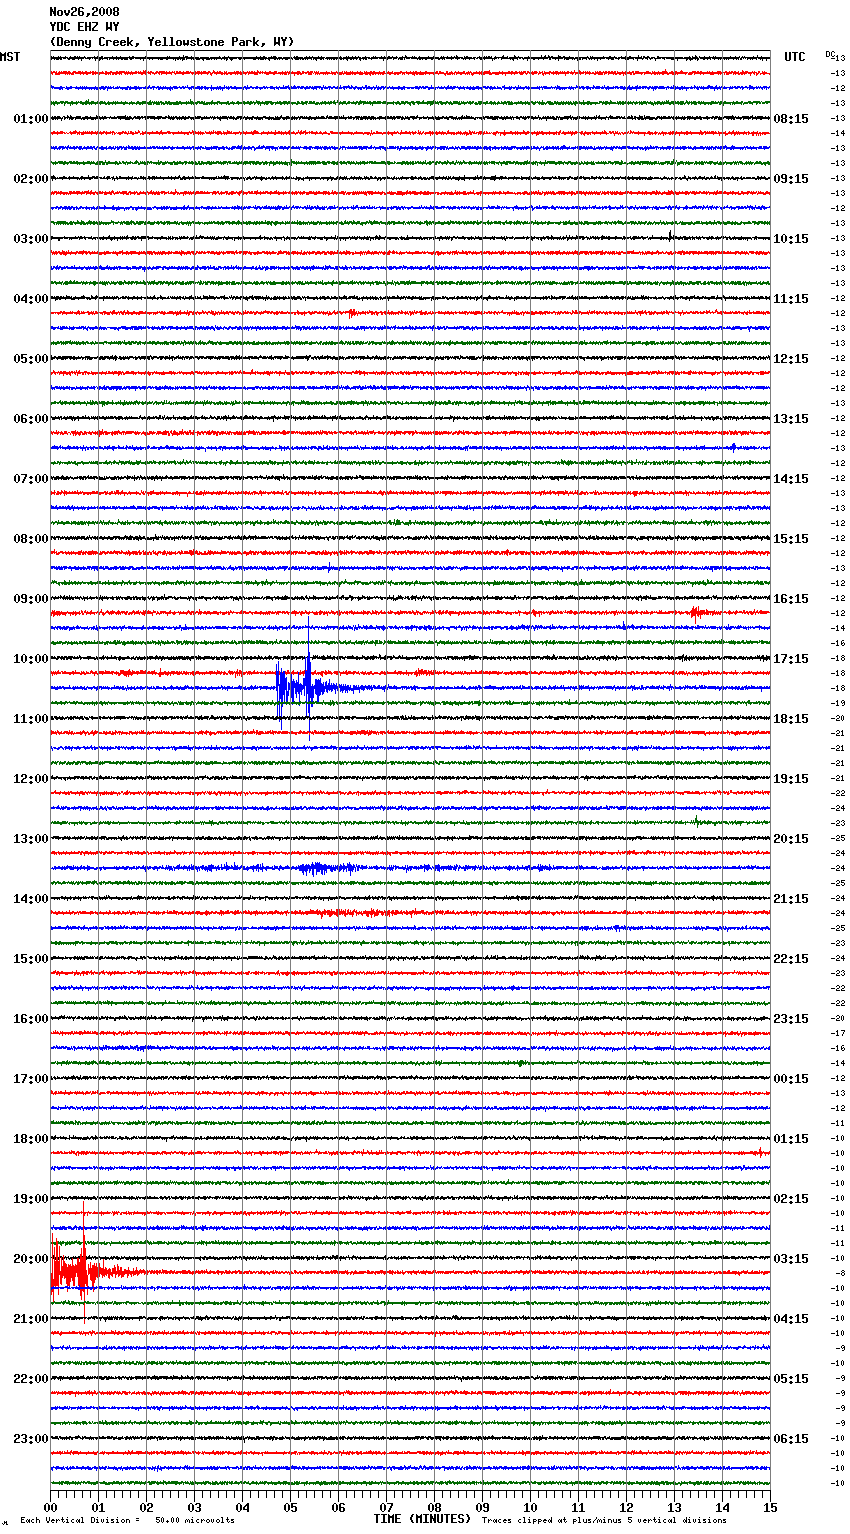Click the 18:00 MST time label
Screen dimensions: 850x1534
30,1139
